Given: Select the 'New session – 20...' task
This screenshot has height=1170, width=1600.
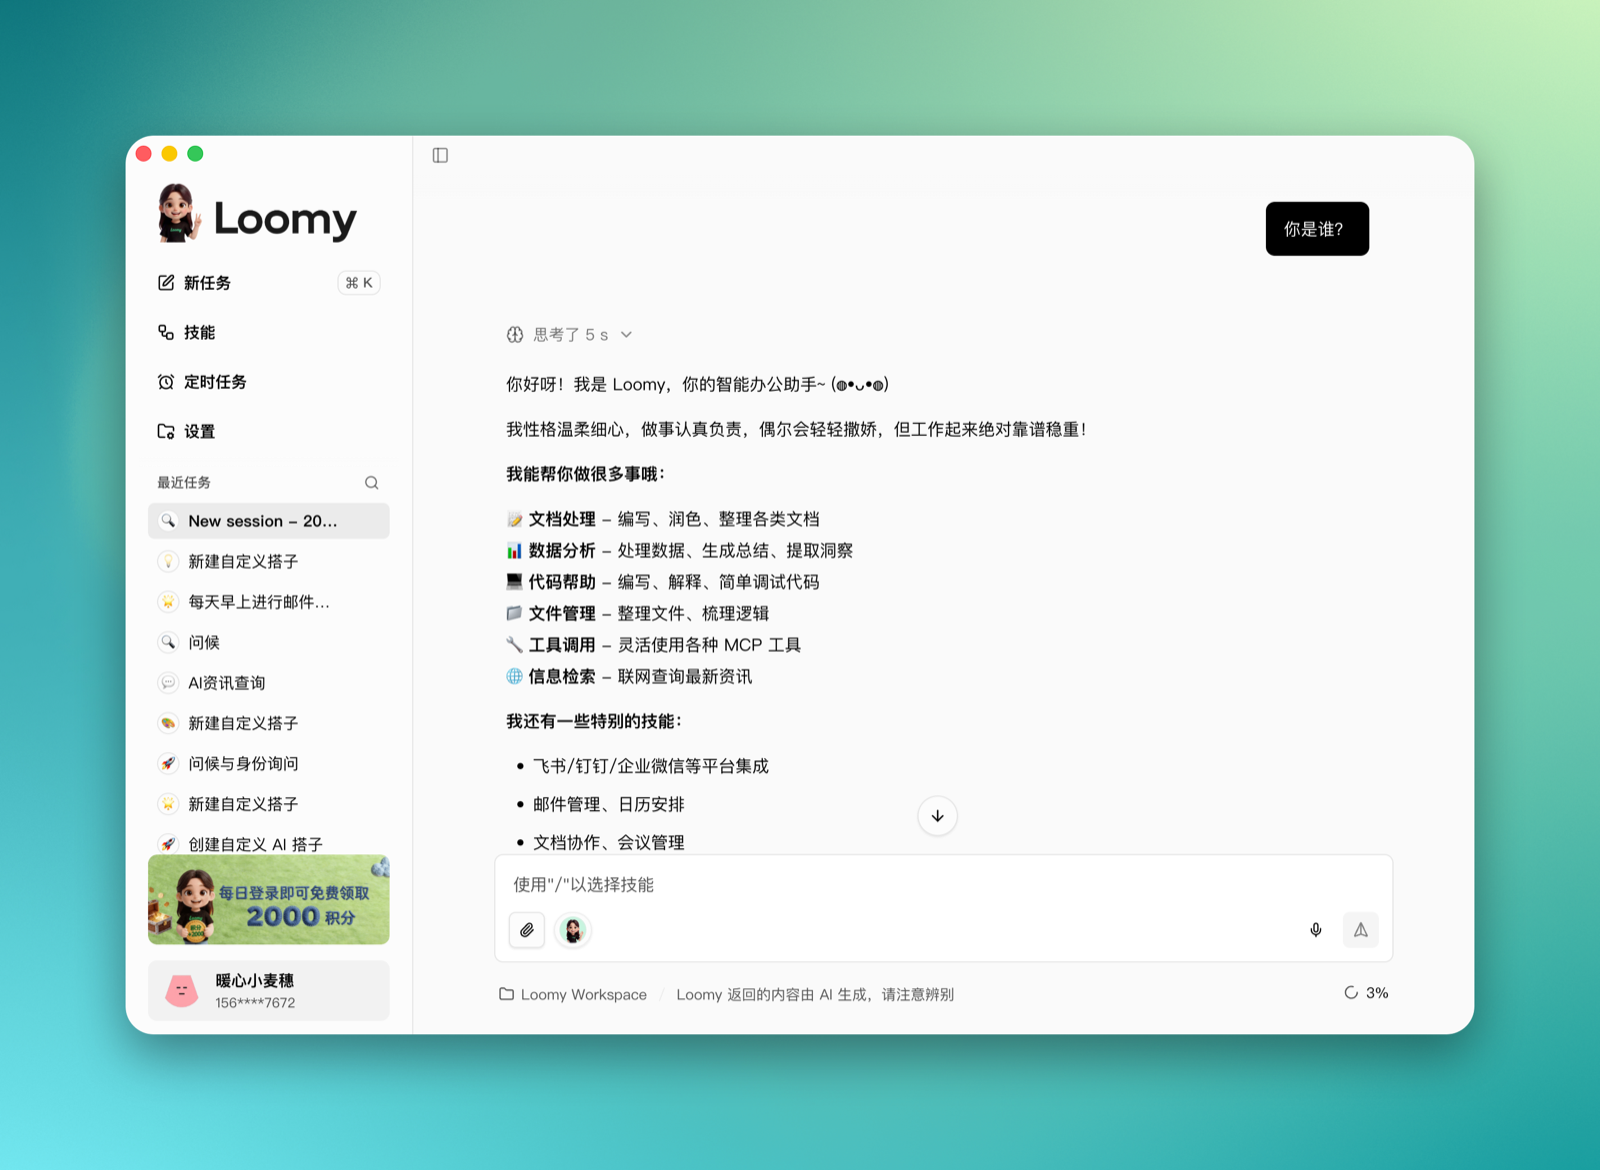Looking at the screenshot, I should [x=268, y=521].
